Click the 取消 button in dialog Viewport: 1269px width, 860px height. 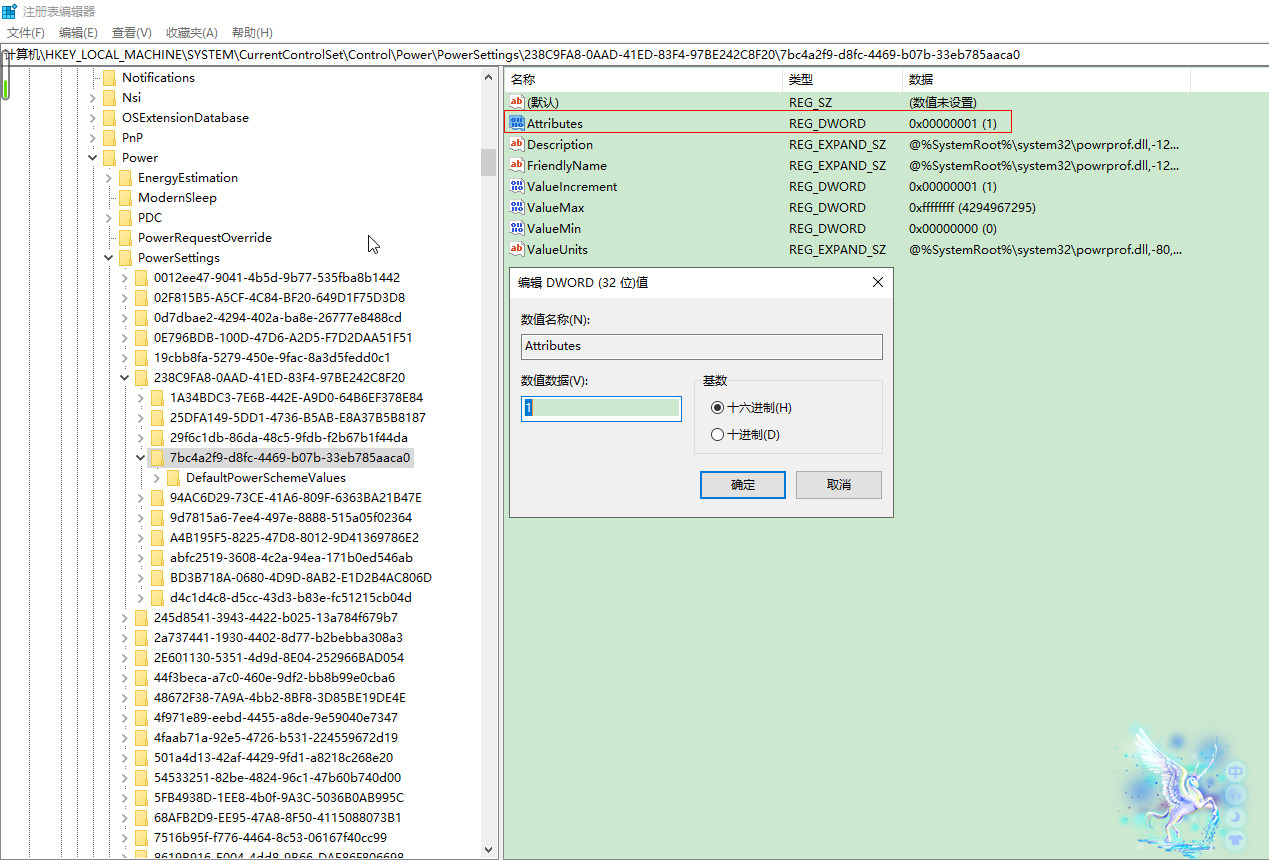pyautogui.click(x=839, y=485)
